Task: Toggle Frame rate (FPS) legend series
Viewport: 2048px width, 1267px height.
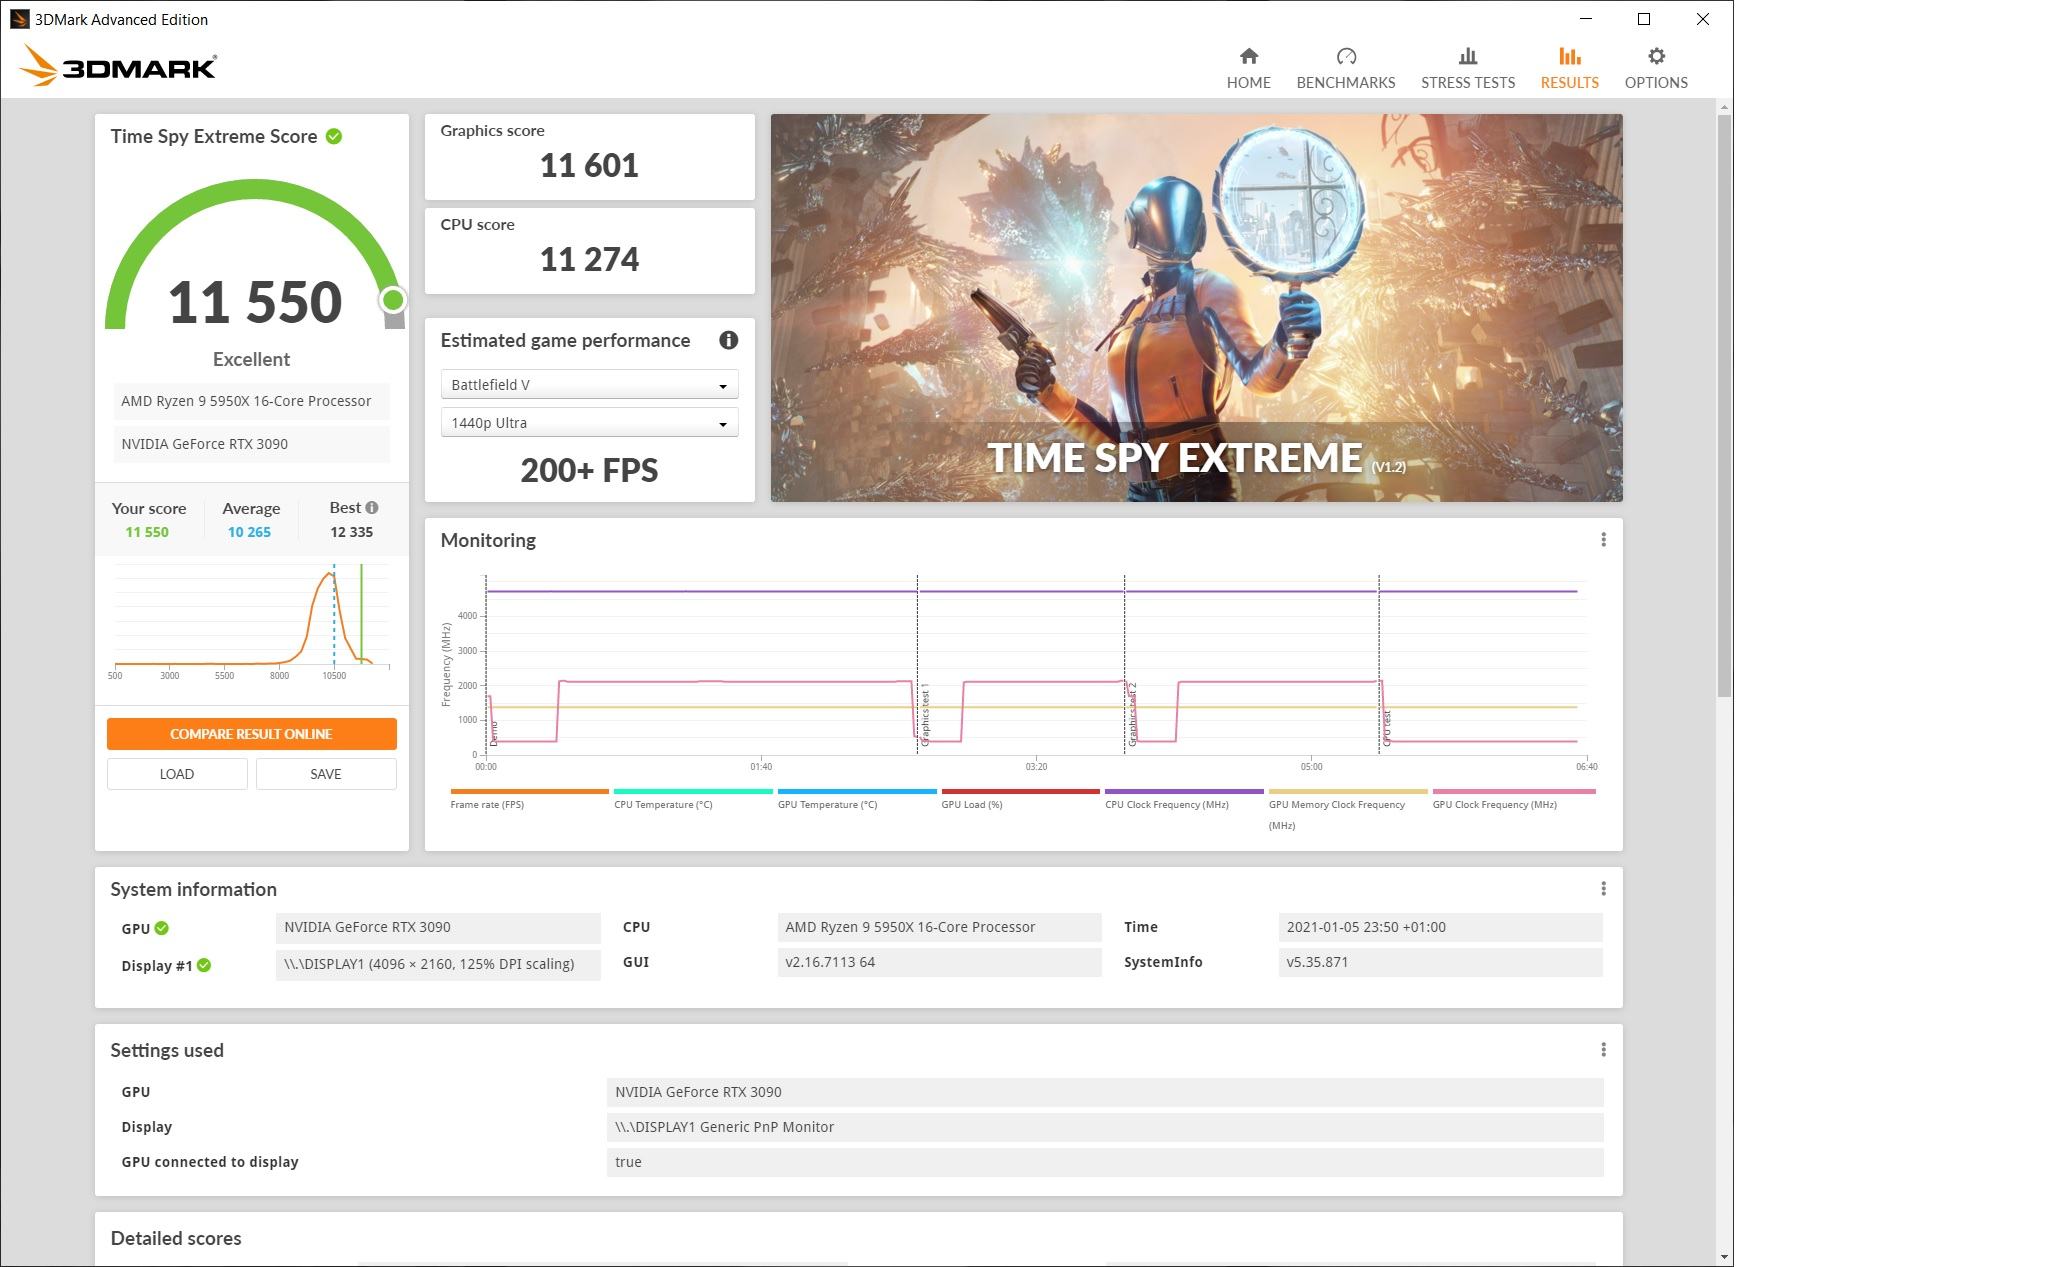Action: (487, 804)
